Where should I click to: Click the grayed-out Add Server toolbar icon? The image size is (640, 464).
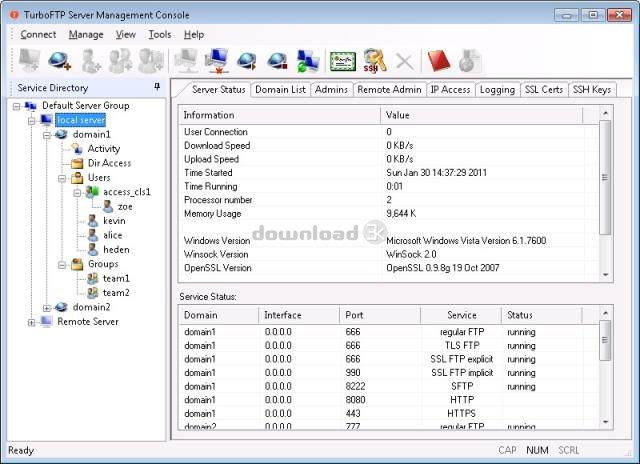[29, 60]
